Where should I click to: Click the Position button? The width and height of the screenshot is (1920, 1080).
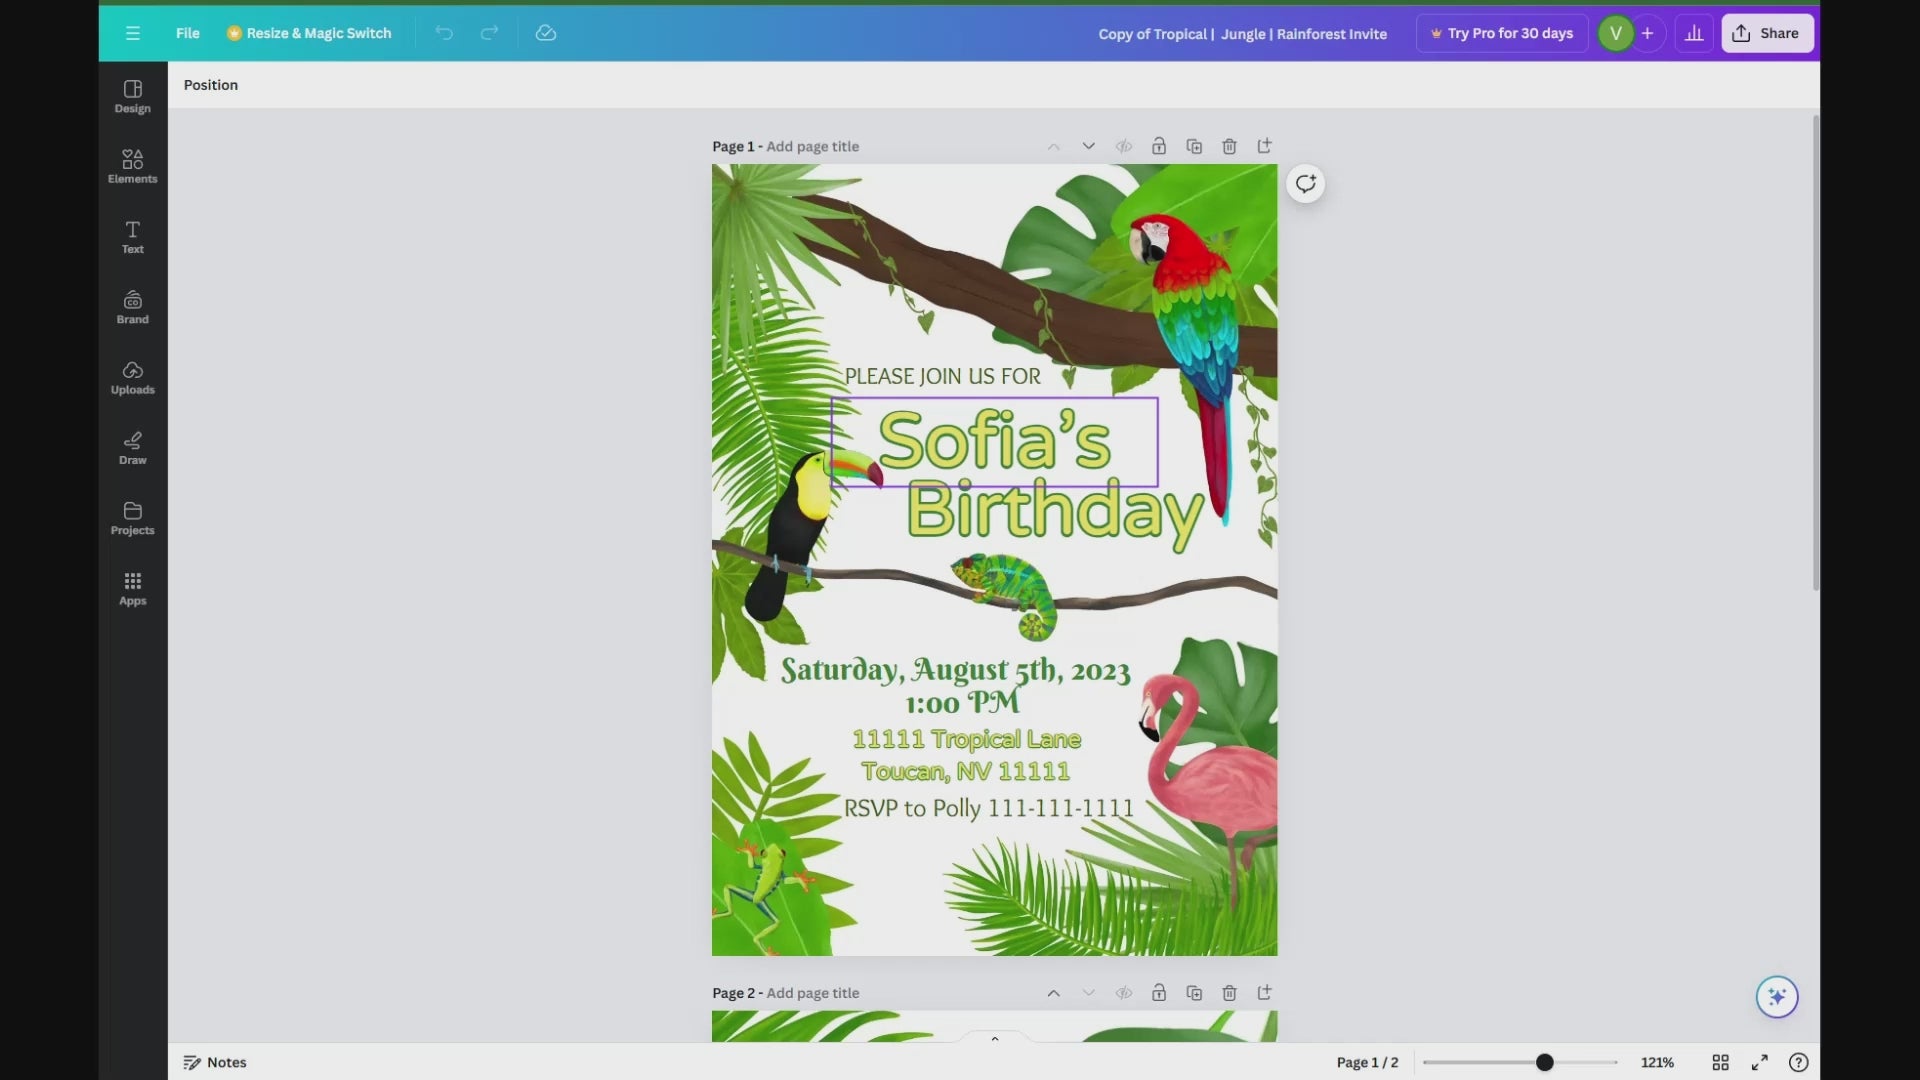tap(211, 85)
